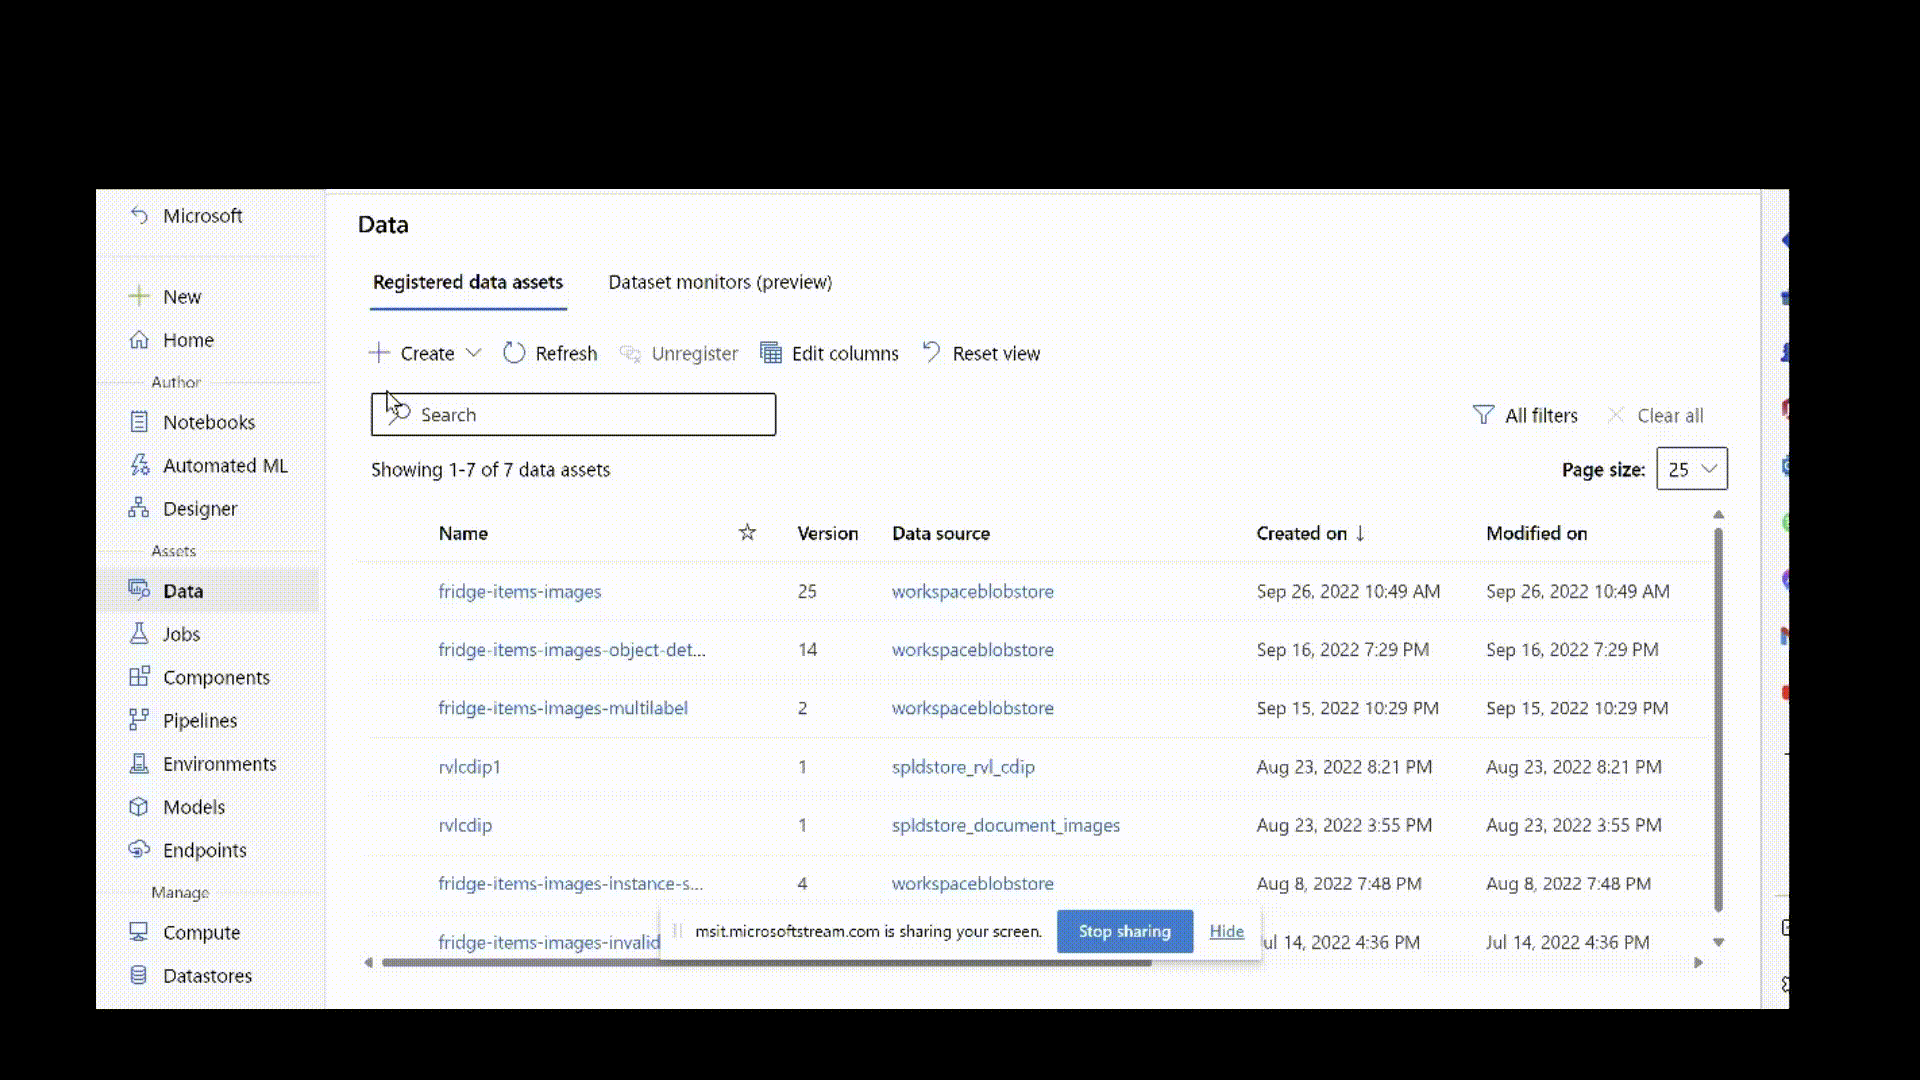Screen dimensions: 1920x1080
Task: Select Registered data assets tab
Action: point(467,281)
